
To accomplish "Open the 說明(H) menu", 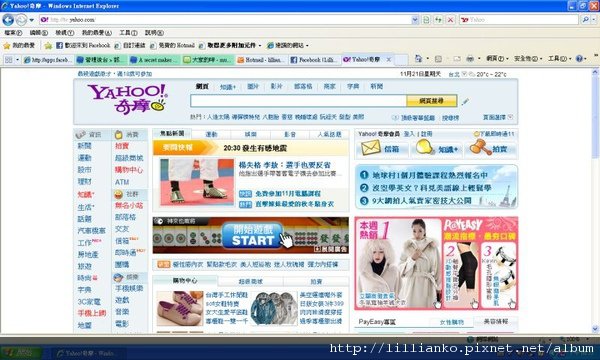I will (x=154, y=33).
